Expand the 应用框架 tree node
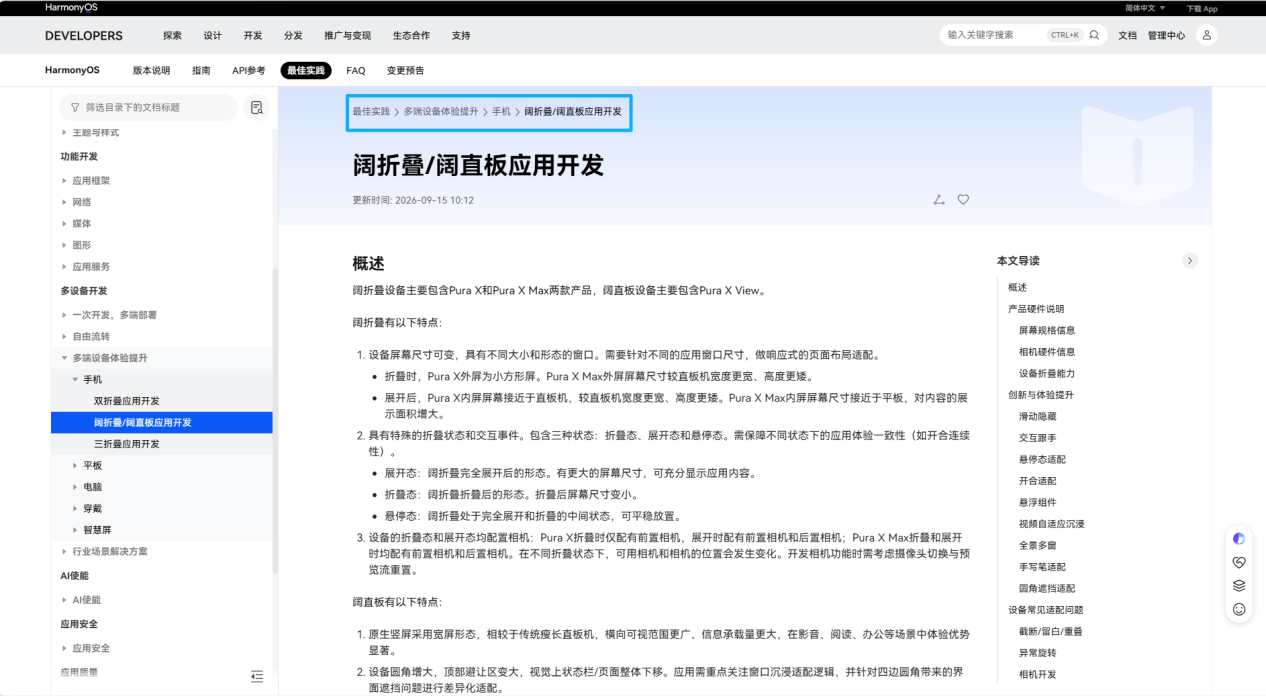The height and width of the screenshot is (696, 1266). coord(65,181)
